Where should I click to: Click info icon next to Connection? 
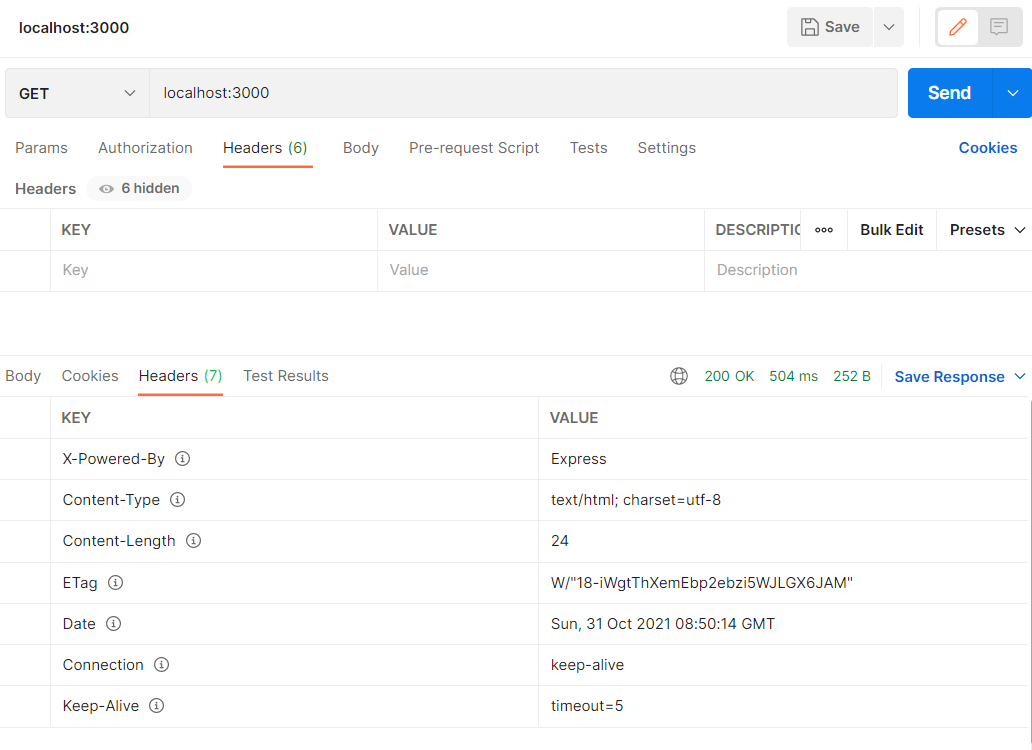[161, 664]
